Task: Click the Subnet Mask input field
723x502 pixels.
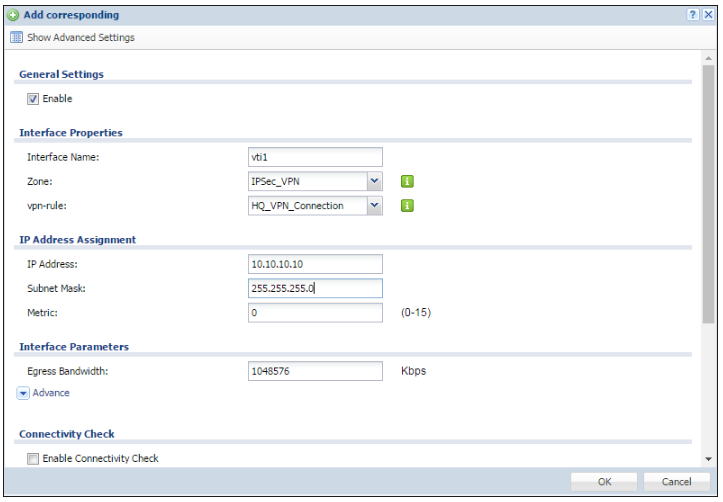Action: 315,289
